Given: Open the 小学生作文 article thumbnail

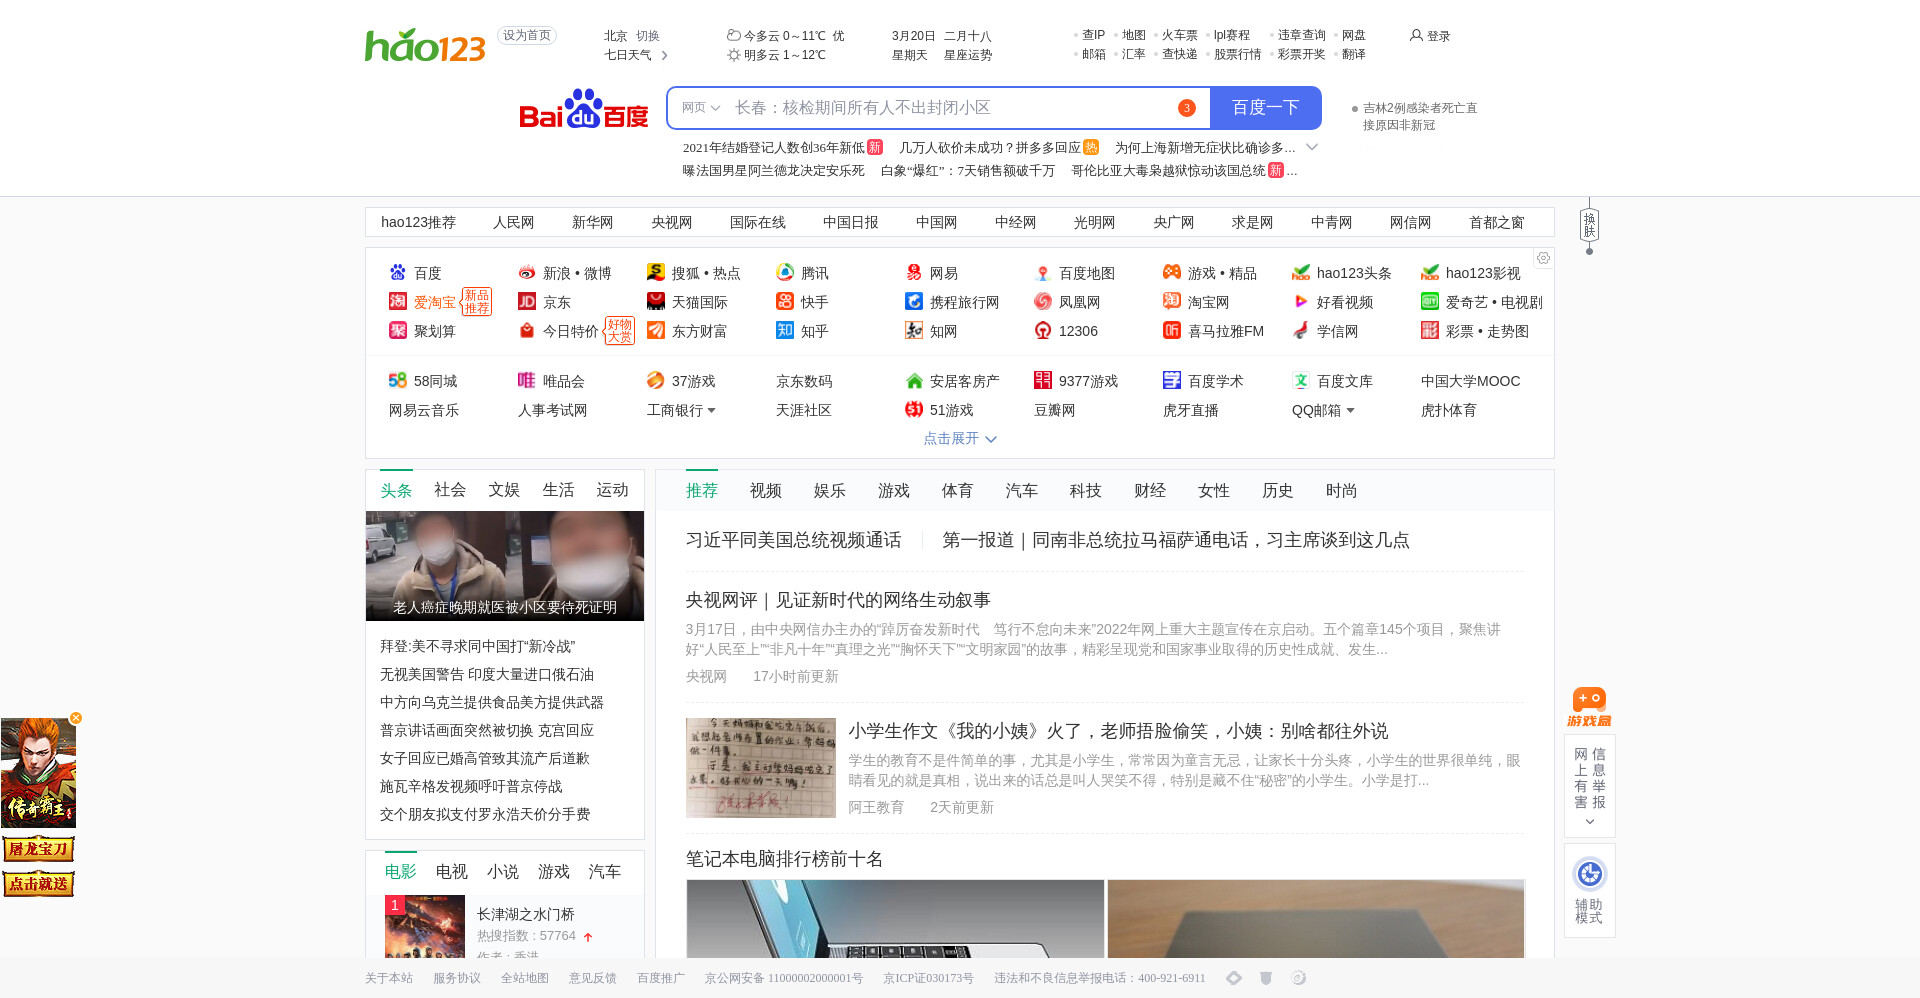Looking at the screenshot, I should 761,768.
